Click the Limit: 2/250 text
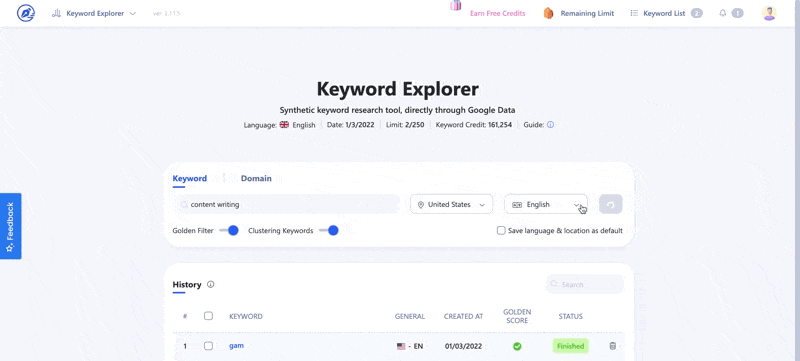This screenshot has width=800, height=361. pos(406,124)
